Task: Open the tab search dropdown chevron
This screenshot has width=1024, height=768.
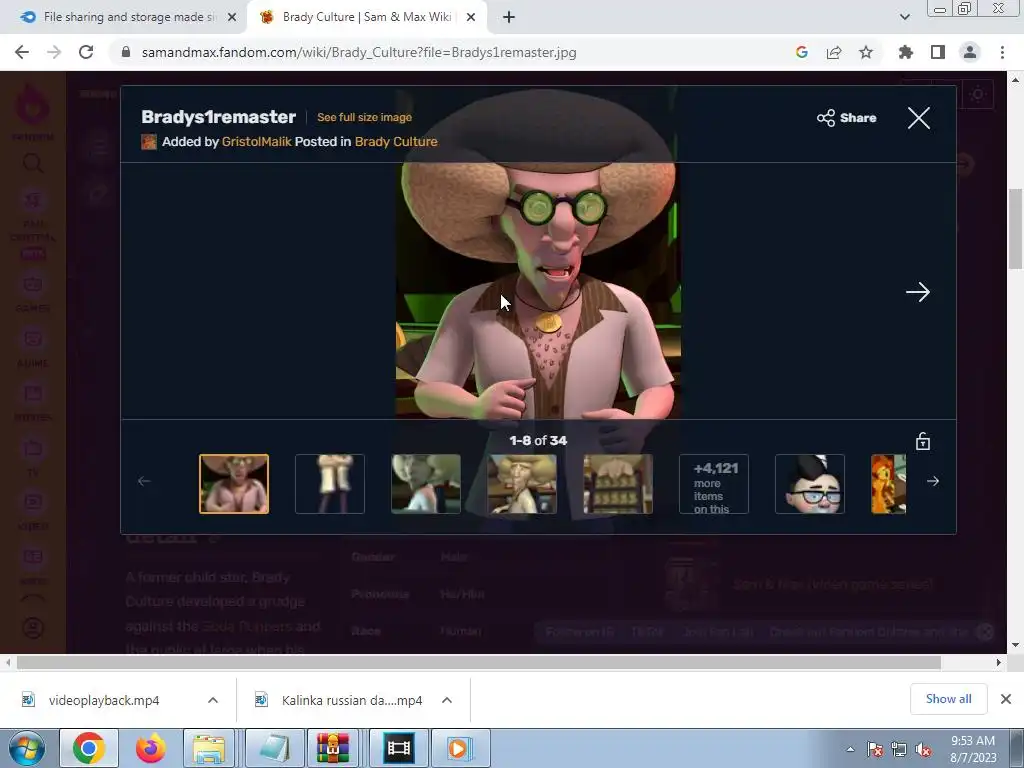Action: (904, 18)
